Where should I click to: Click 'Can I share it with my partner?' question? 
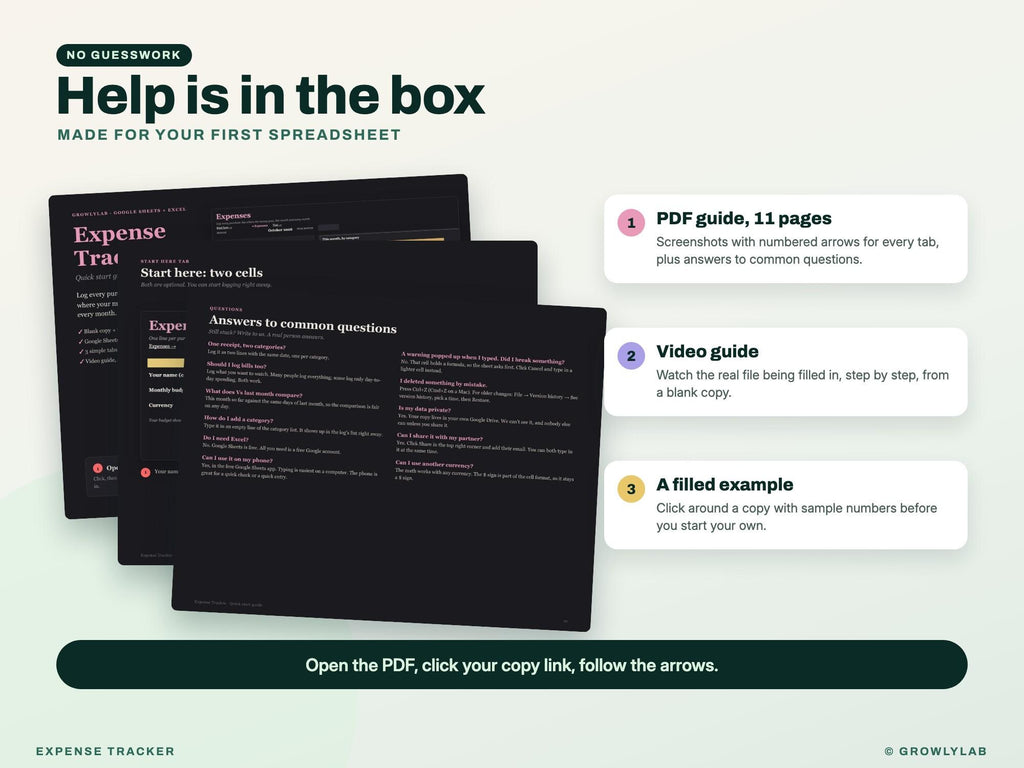[x=440, y=436]
